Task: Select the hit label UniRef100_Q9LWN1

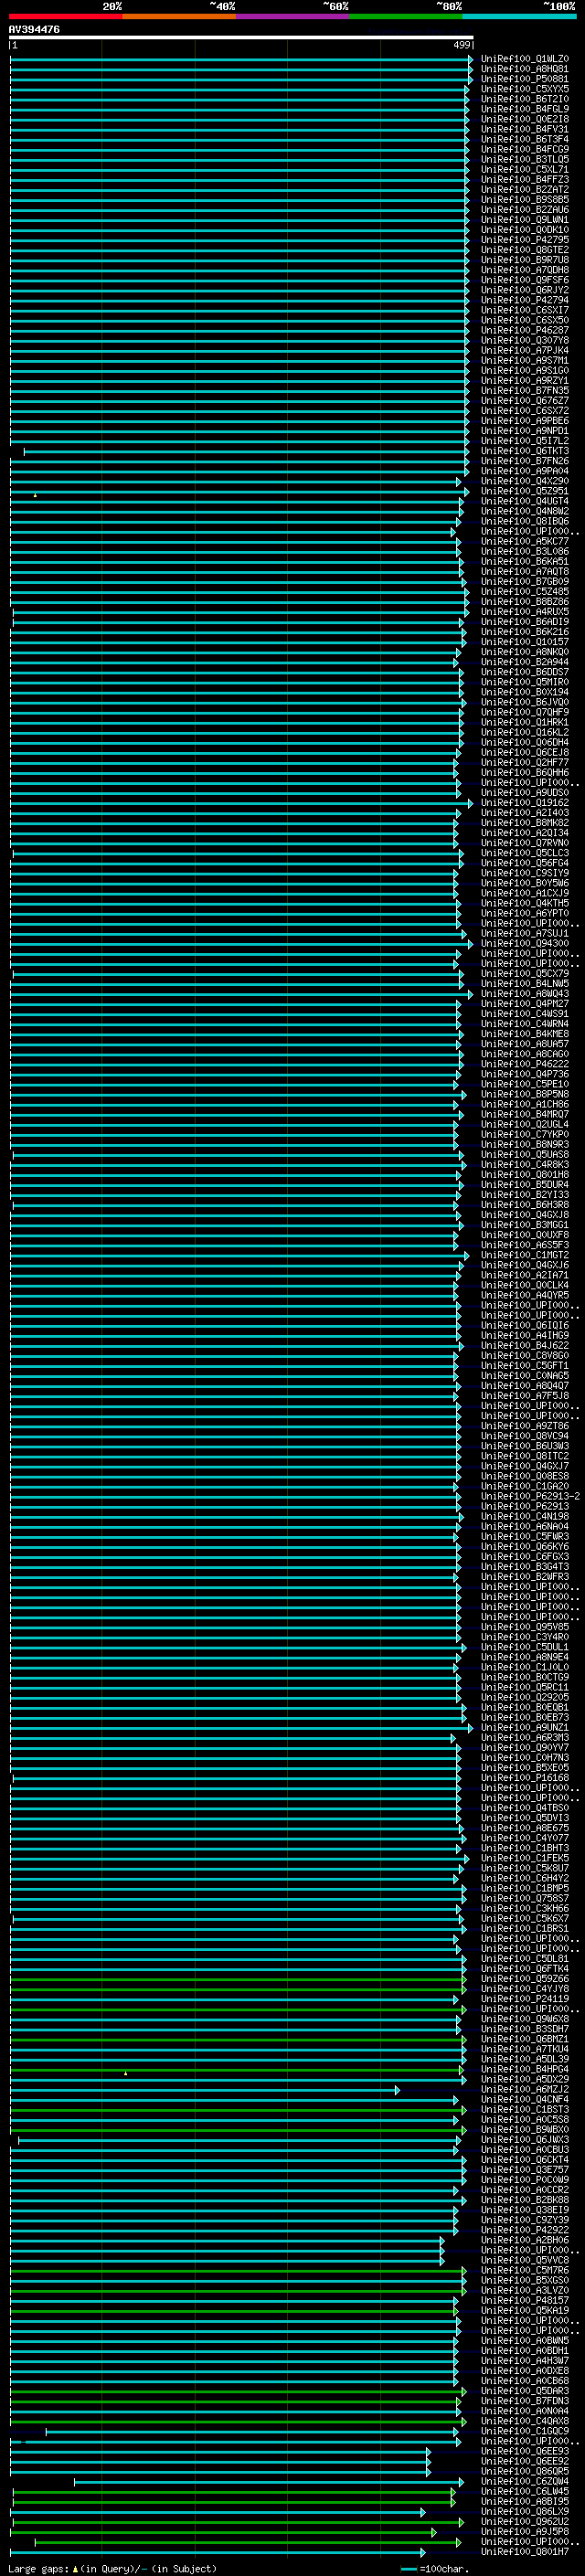Action: [525, 220]
